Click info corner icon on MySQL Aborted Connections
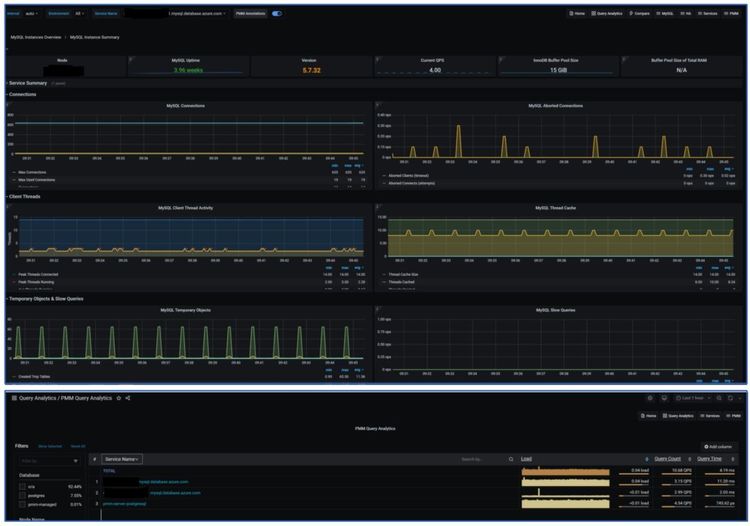This screenshot has width=750, height=526. [378, 104]
